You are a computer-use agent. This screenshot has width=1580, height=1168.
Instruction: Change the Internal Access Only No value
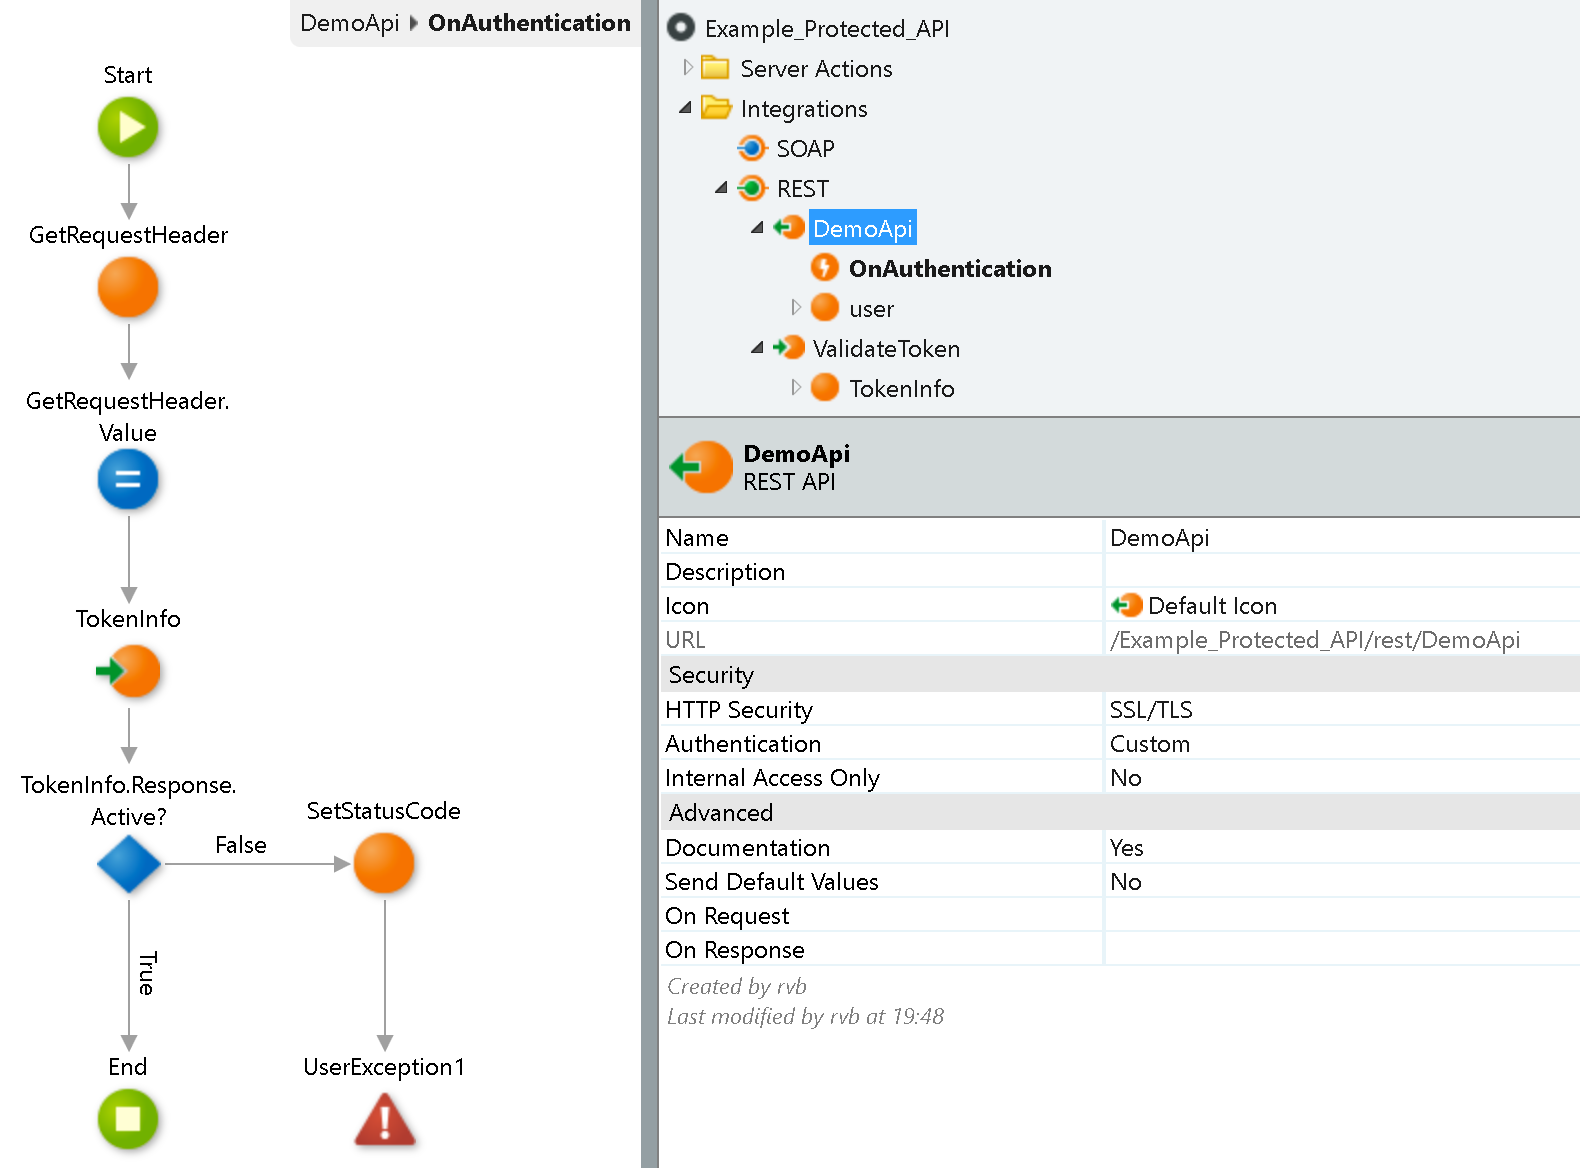point(1342,777)
